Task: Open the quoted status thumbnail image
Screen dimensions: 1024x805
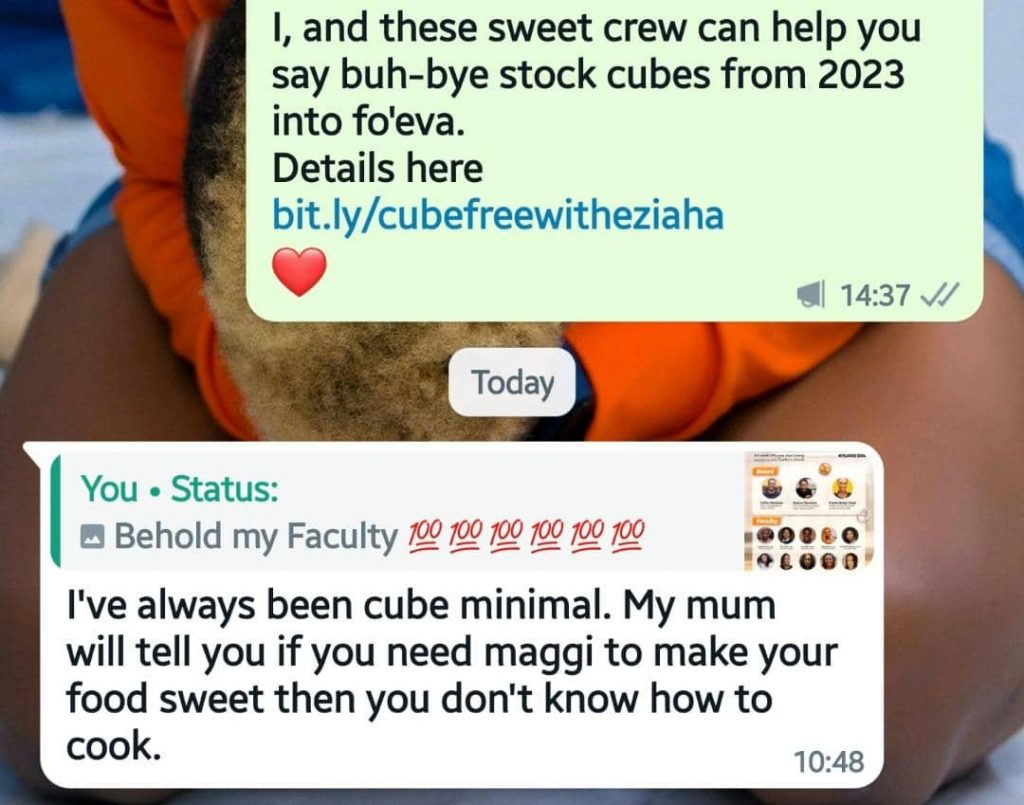Action: coord(808,511)
